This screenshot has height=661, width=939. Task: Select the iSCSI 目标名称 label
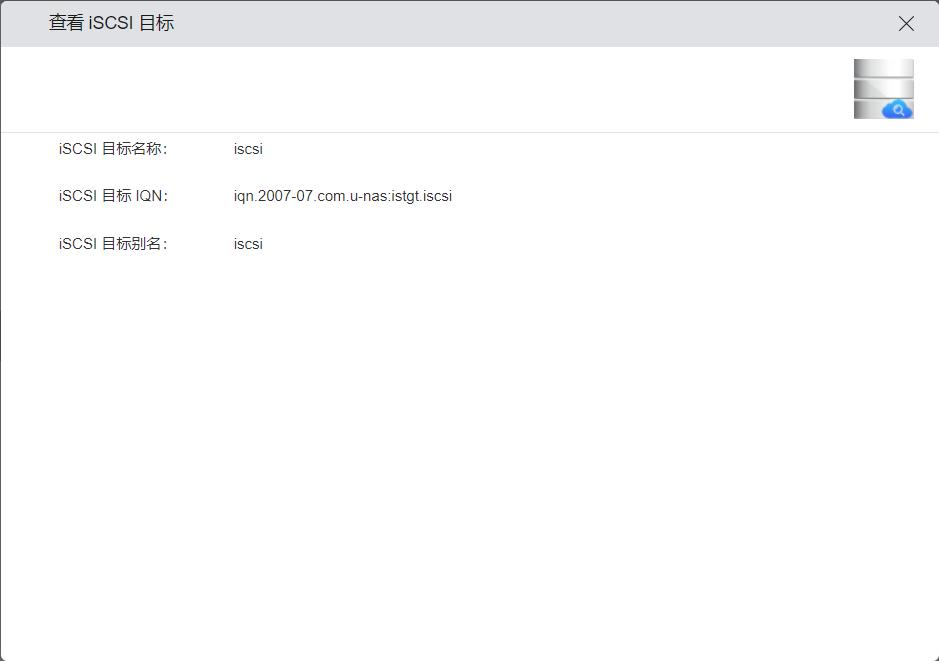113,149
